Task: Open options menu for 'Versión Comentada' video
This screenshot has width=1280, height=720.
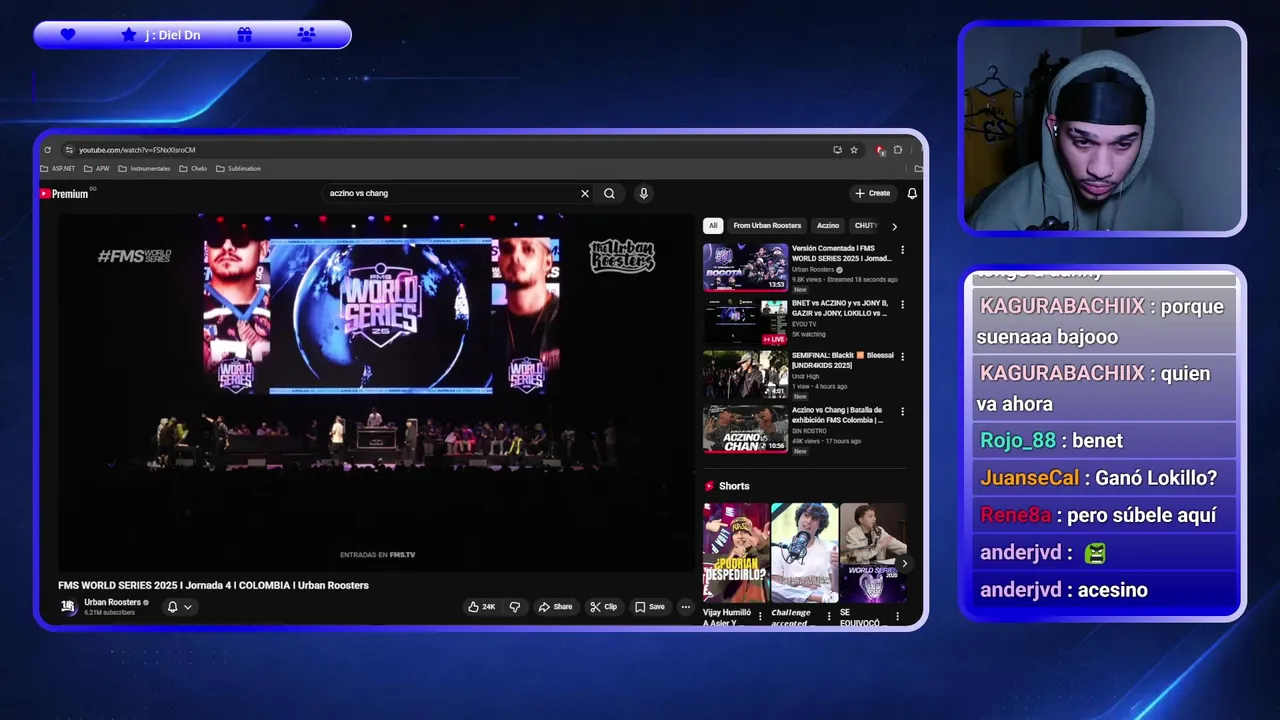Action: click(x=903, y=250)
